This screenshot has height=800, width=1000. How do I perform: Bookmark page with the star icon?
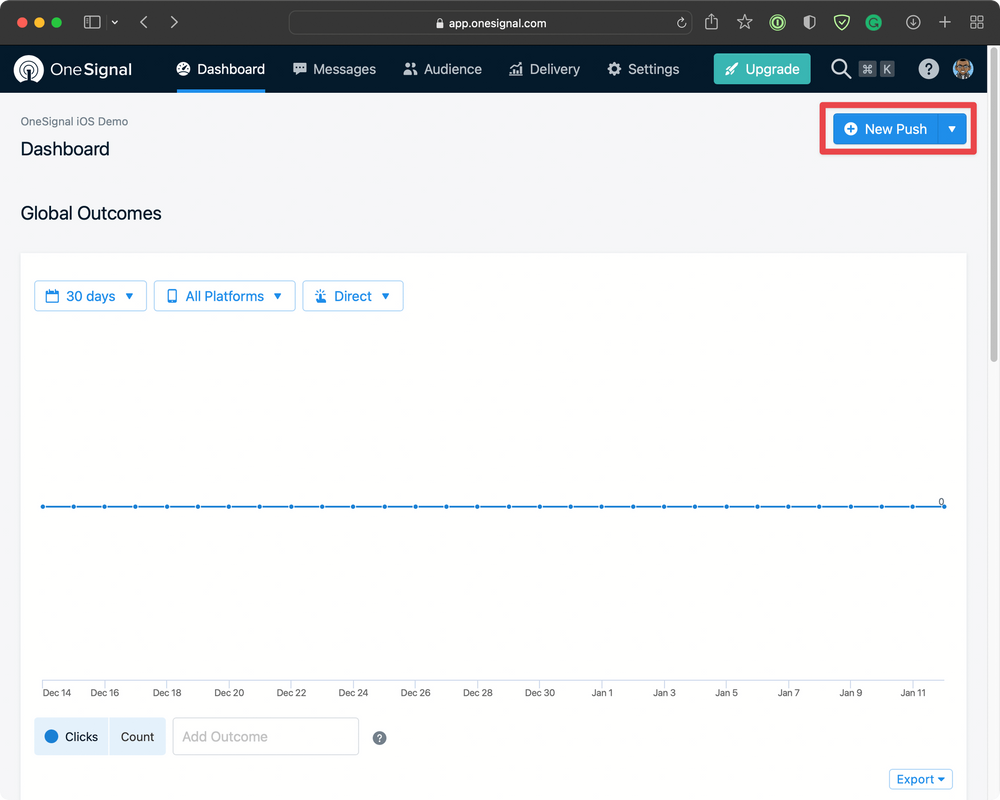tap(745, 22)
